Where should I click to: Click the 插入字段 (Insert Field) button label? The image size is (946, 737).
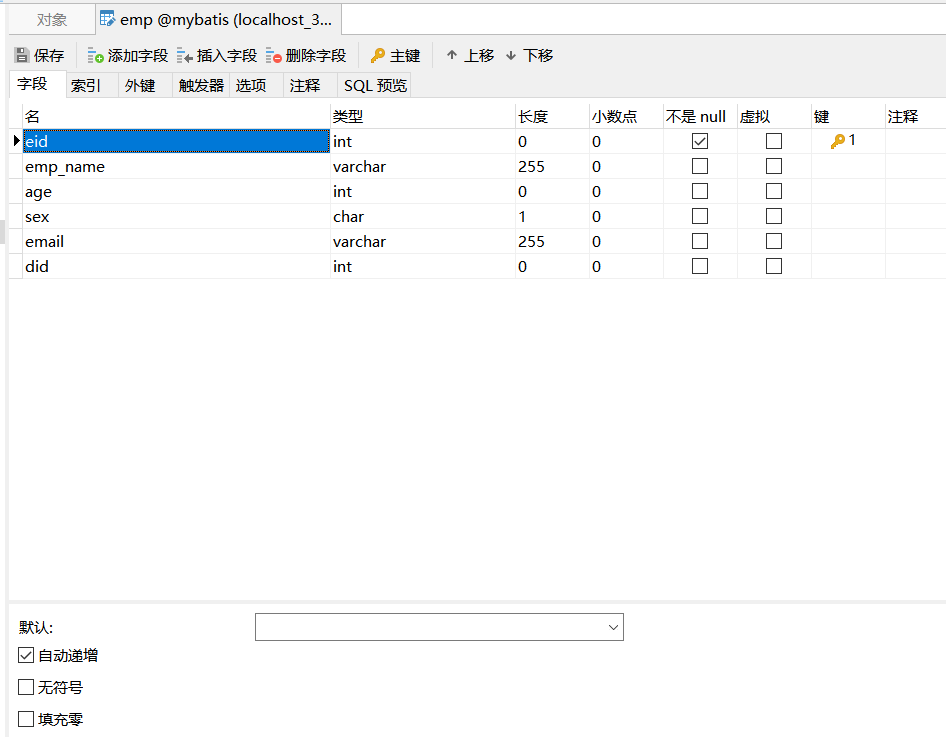tap(227, 55)
